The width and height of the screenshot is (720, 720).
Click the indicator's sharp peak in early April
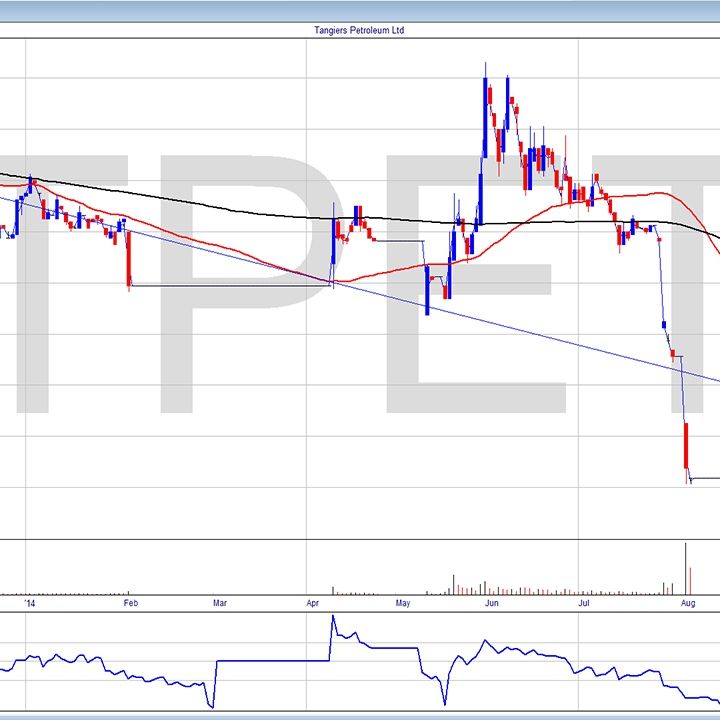coord(333,618)
